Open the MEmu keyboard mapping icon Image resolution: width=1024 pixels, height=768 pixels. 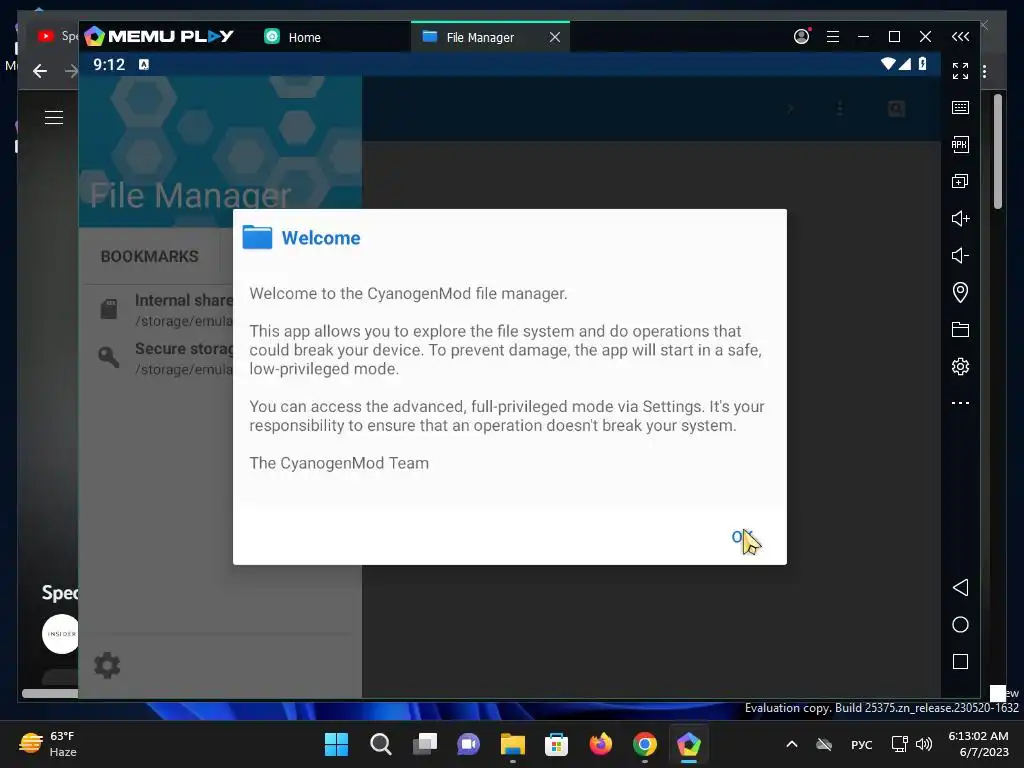click(960, 108)
